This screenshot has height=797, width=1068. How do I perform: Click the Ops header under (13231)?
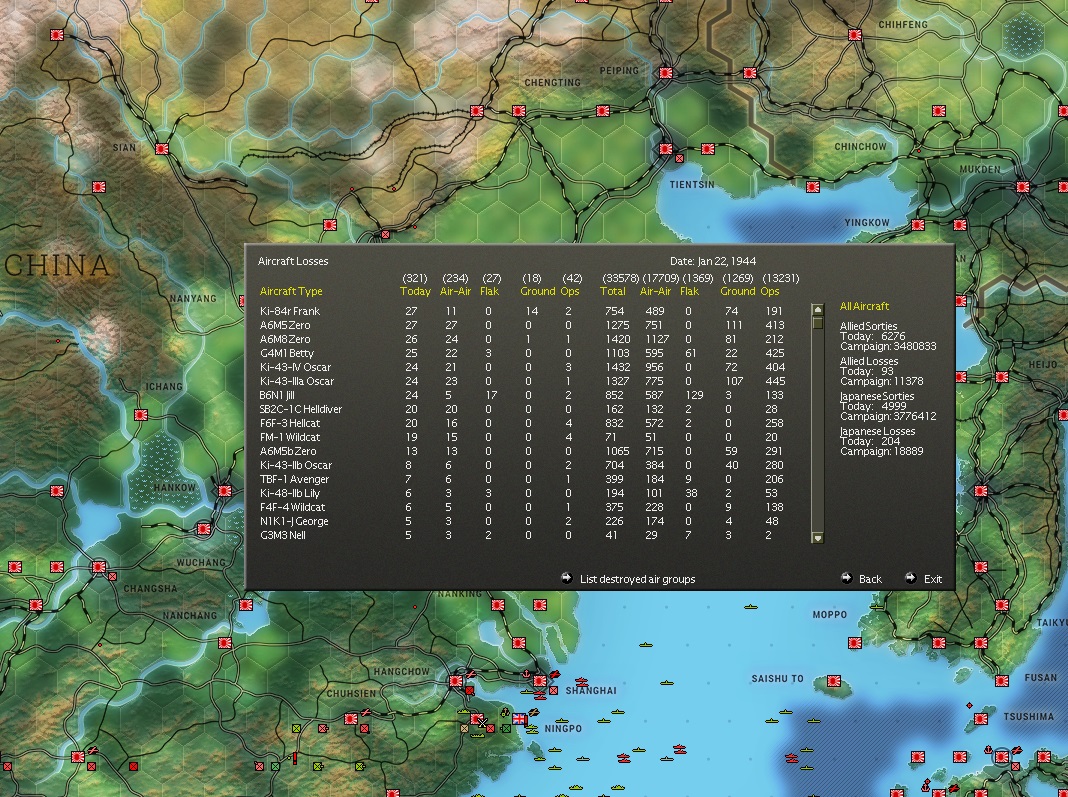(770, 292)
